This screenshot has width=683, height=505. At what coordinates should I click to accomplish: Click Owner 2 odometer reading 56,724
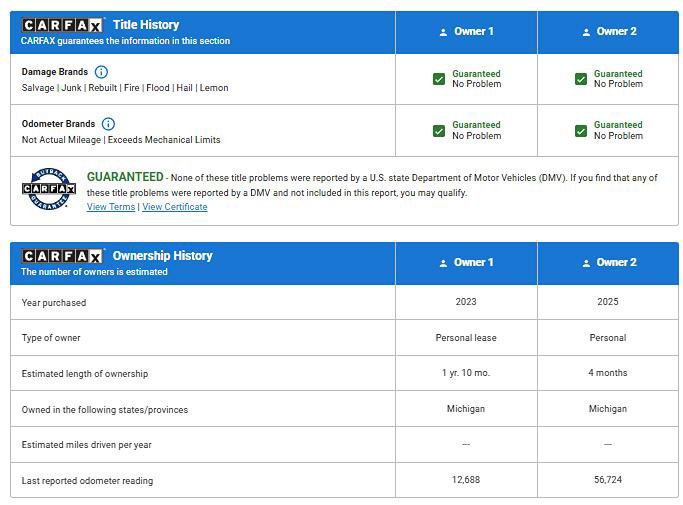click(607, 480)
